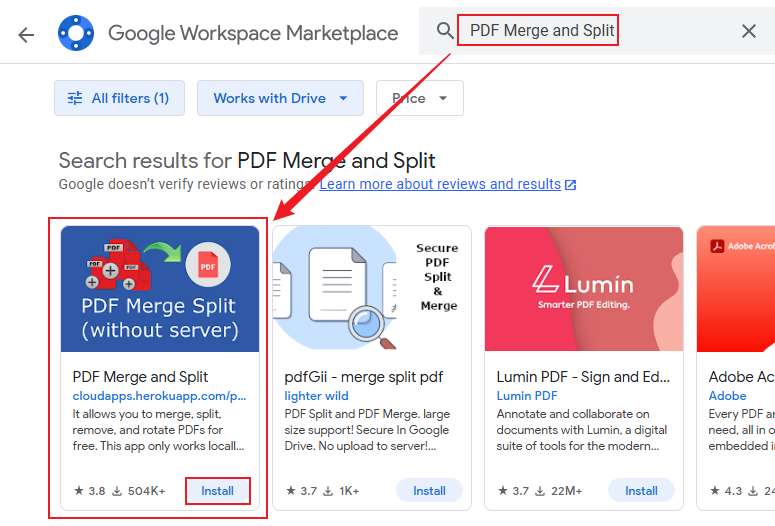Screen dimensions: 775x526
Task: Click the external link icon after reviews link
Action: (570, 184)
